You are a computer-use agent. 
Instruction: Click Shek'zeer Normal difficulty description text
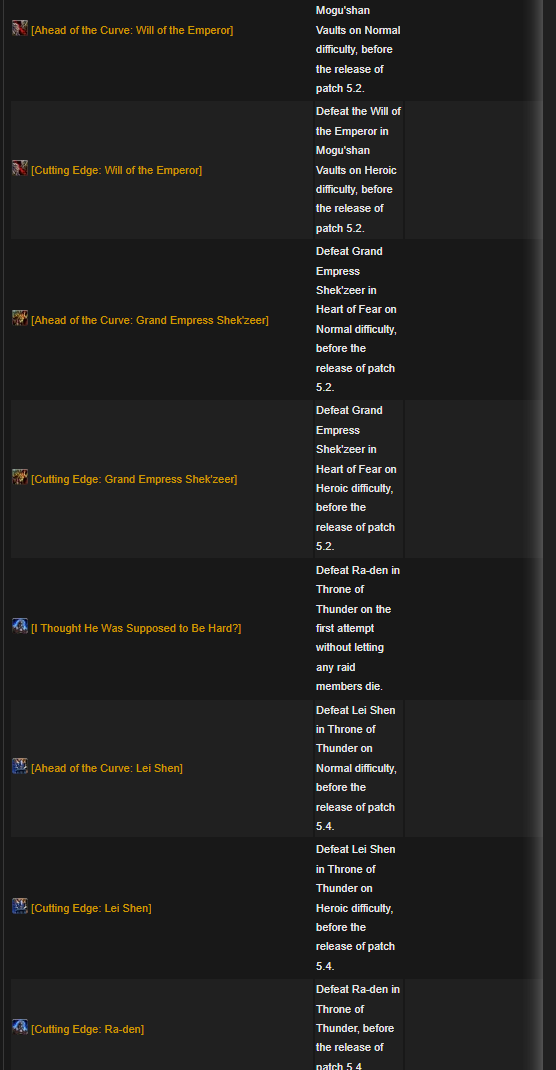[356, 319]
